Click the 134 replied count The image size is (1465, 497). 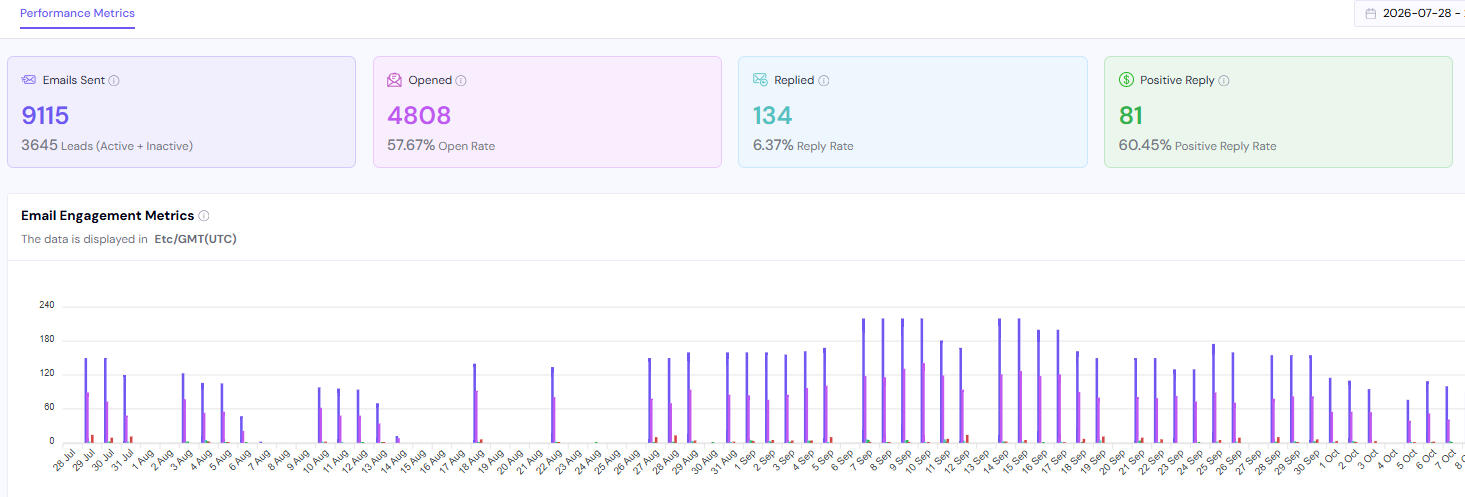click(773, 115)
